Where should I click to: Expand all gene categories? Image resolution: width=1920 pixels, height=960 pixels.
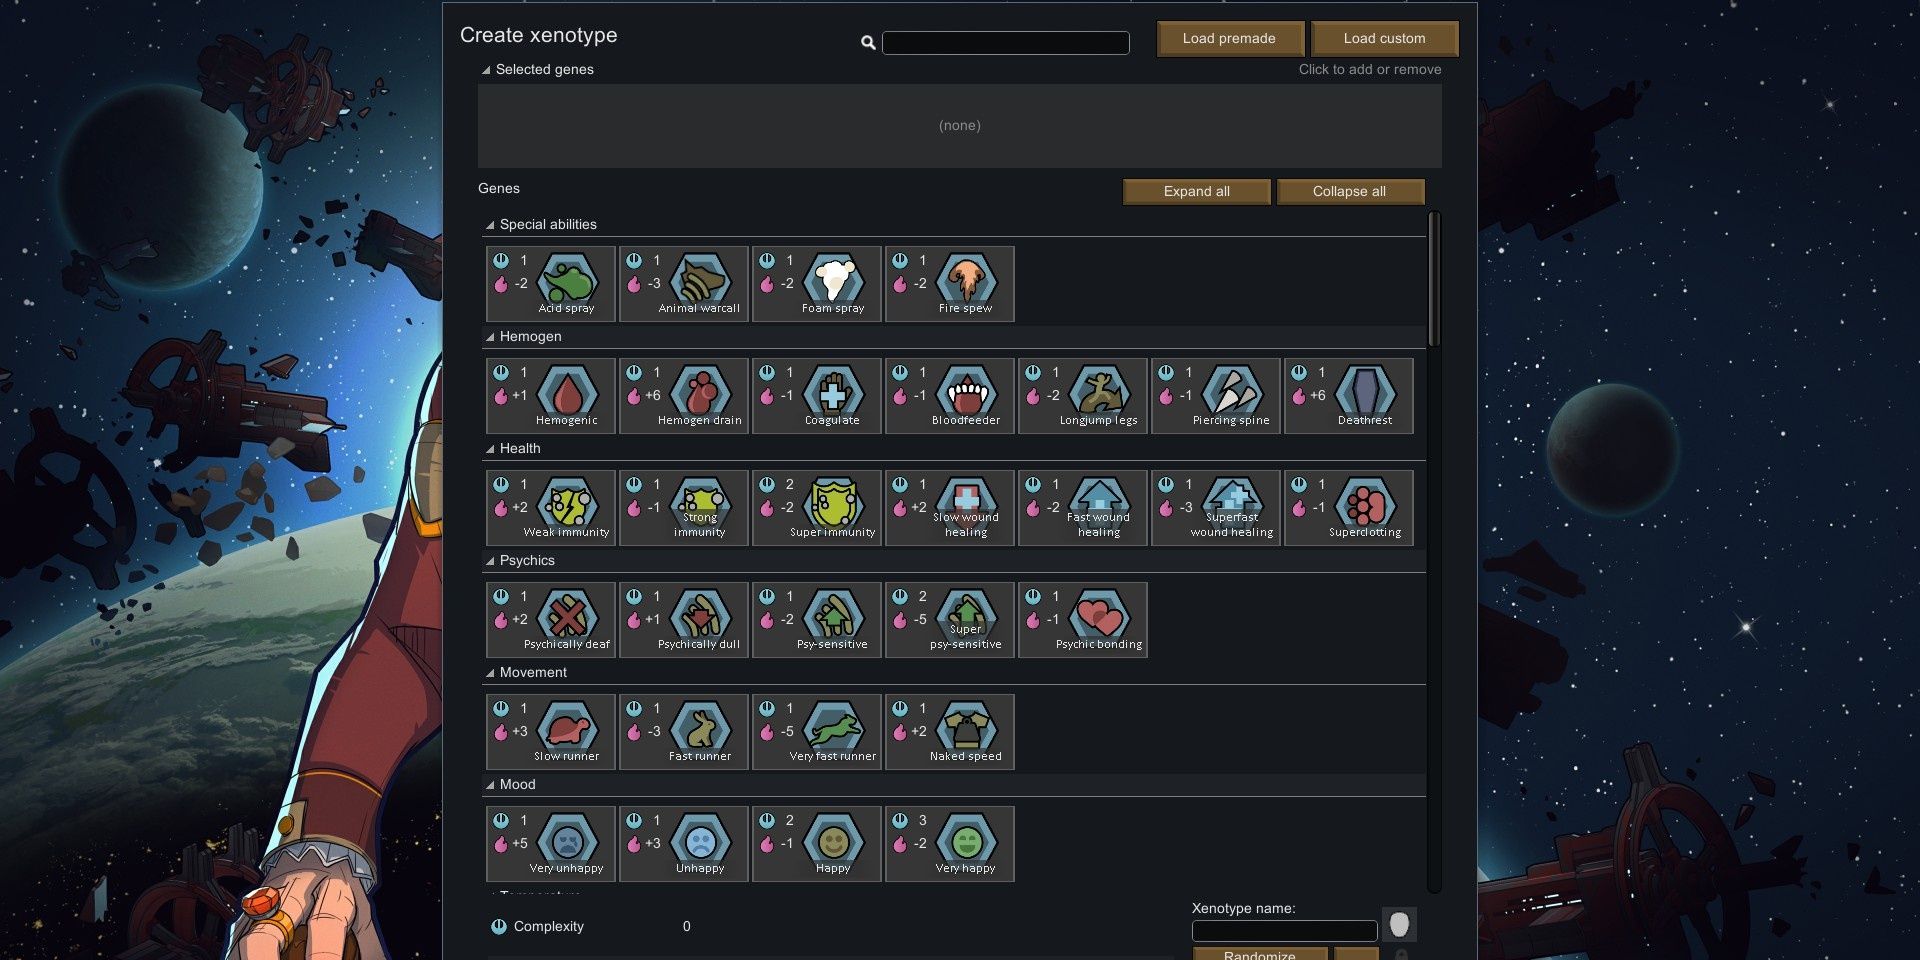point(1196,191)
